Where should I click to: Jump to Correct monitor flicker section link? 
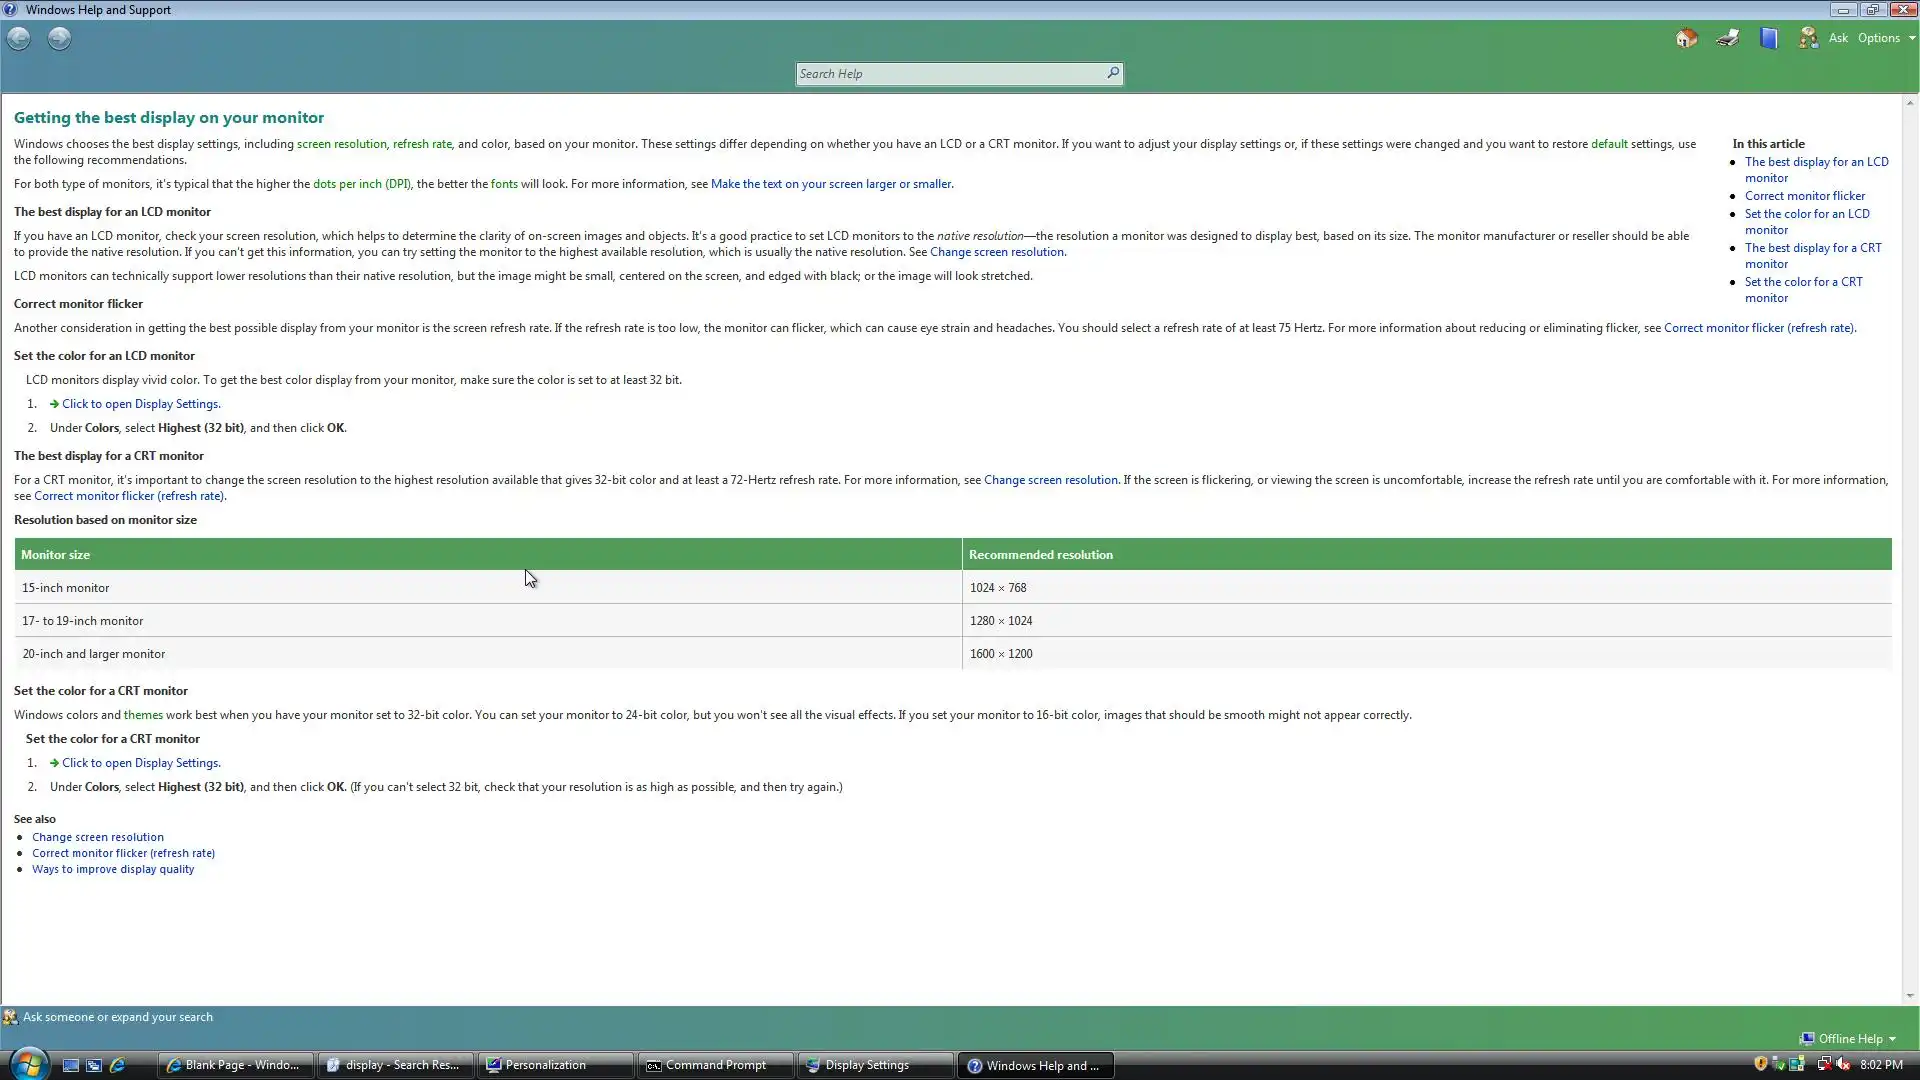pos(1804,196)
